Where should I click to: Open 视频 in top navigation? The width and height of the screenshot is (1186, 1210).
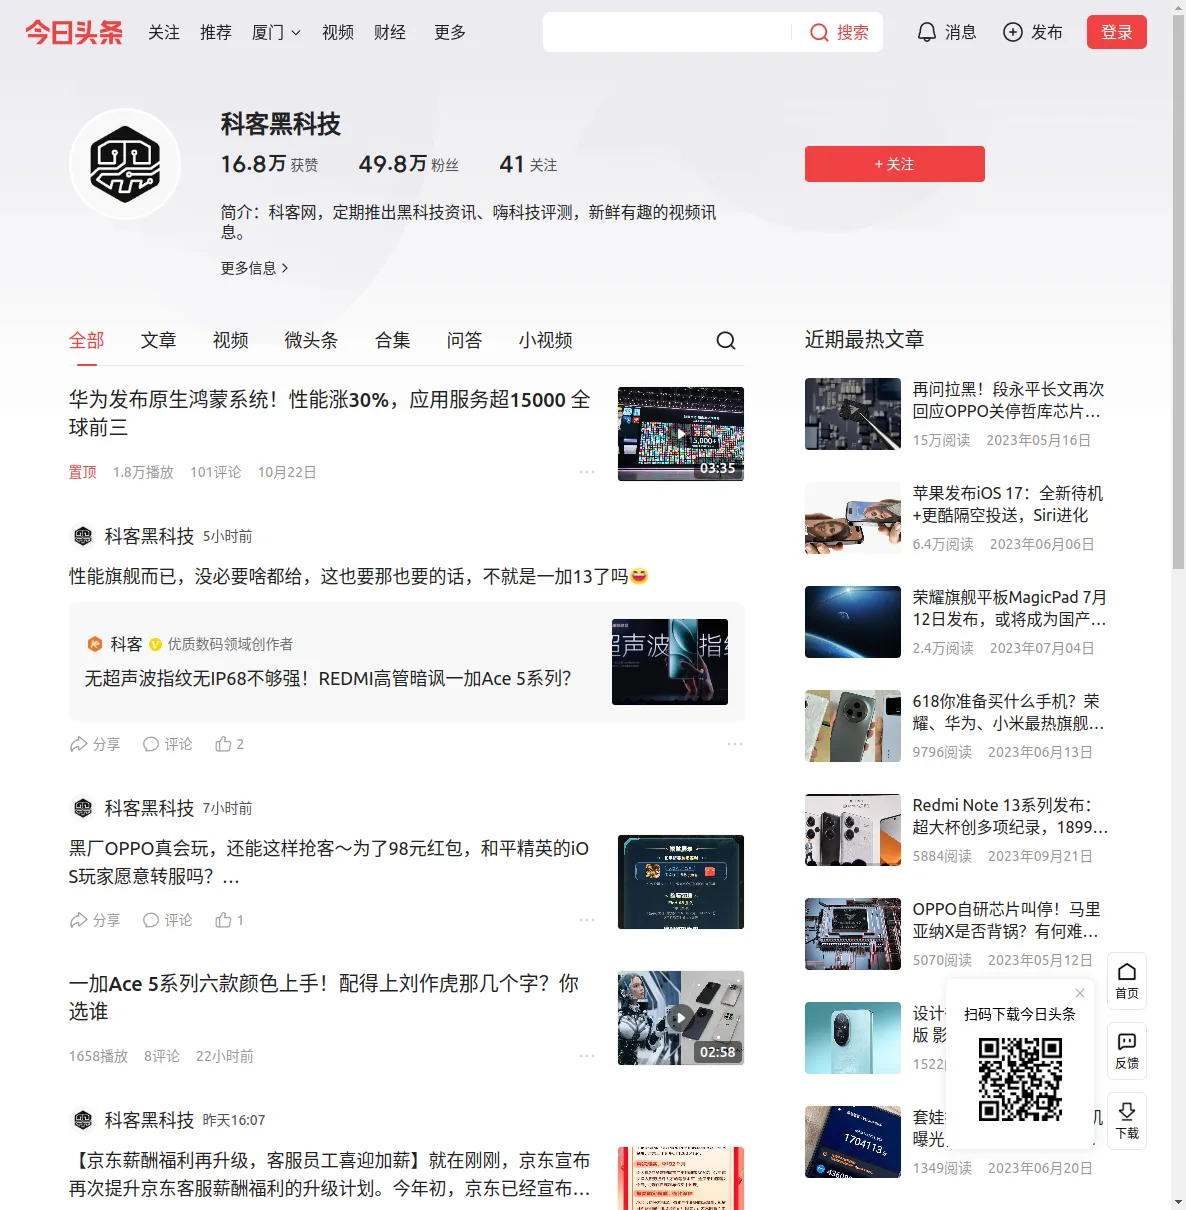click(338, 33)
